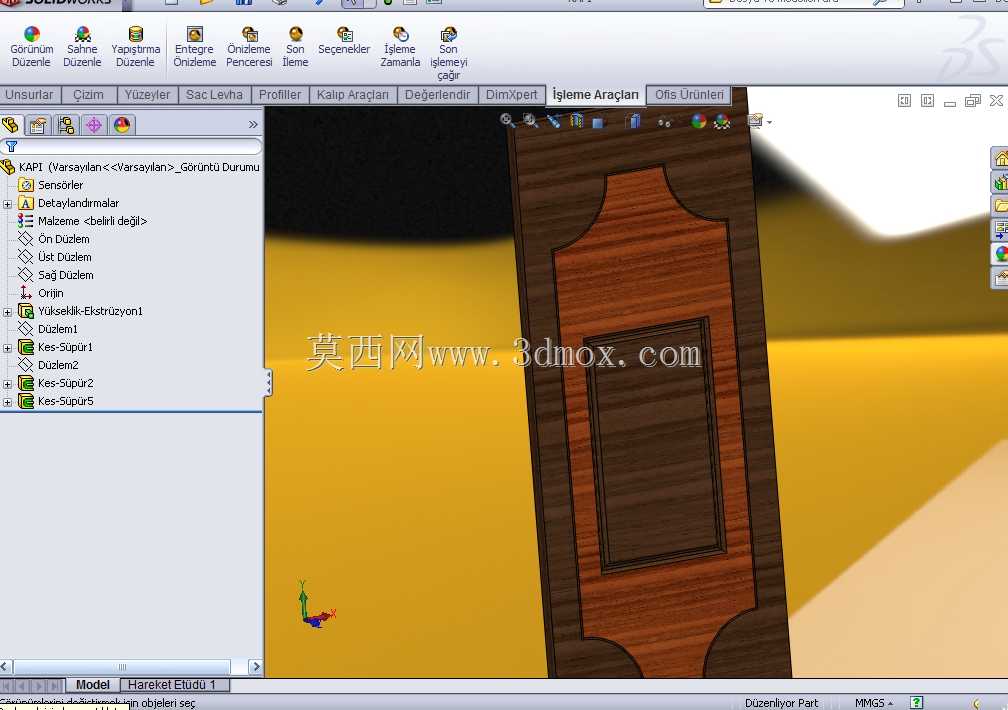This screenshot has height=710, width=1008.
Task: Switch to DimXpert tab
Action: tap(512, 95)
